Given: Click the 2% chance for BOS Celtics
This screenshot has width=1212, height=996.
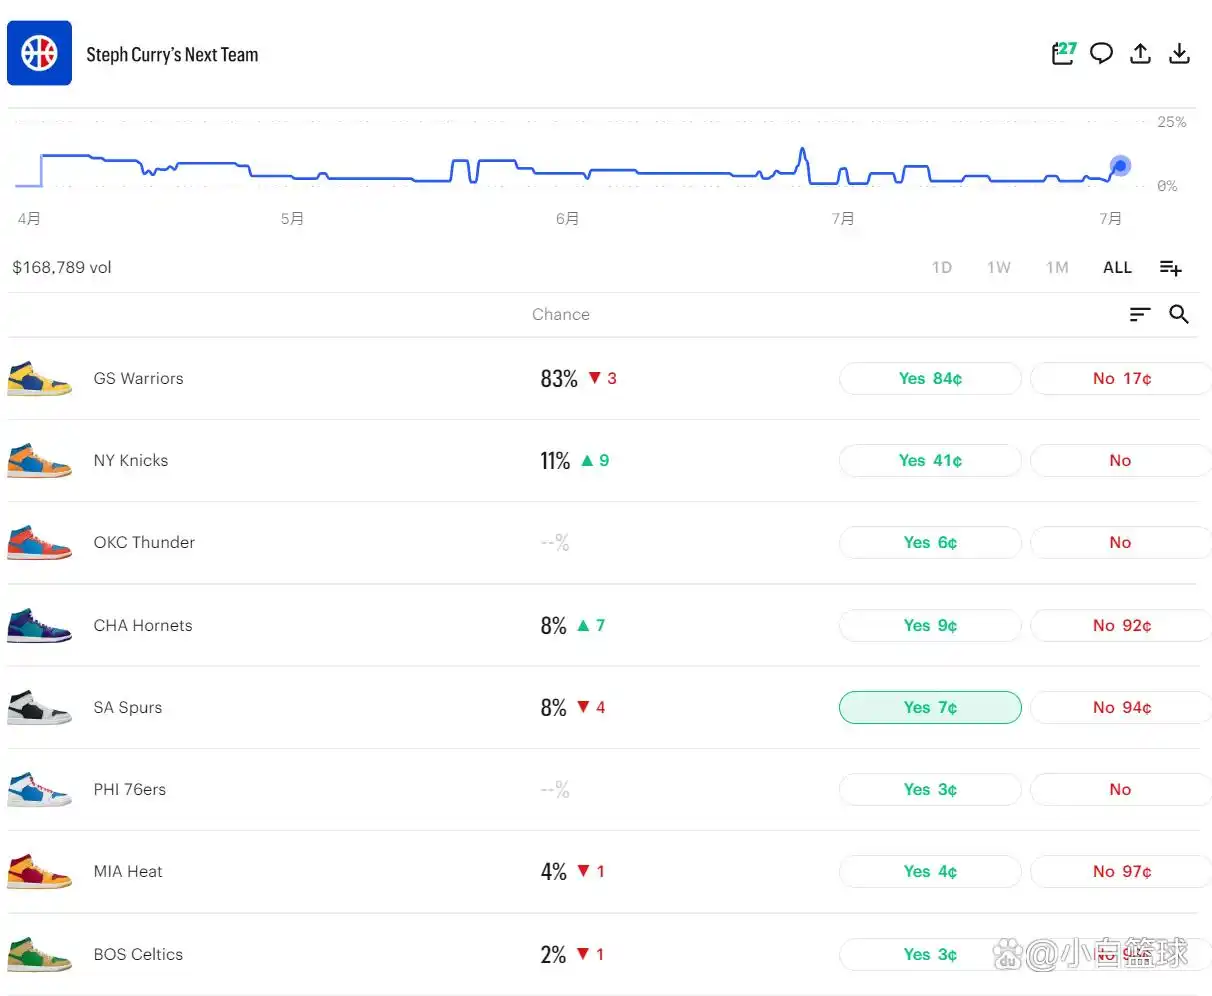Looking at the screenshot, I should 554,954.
